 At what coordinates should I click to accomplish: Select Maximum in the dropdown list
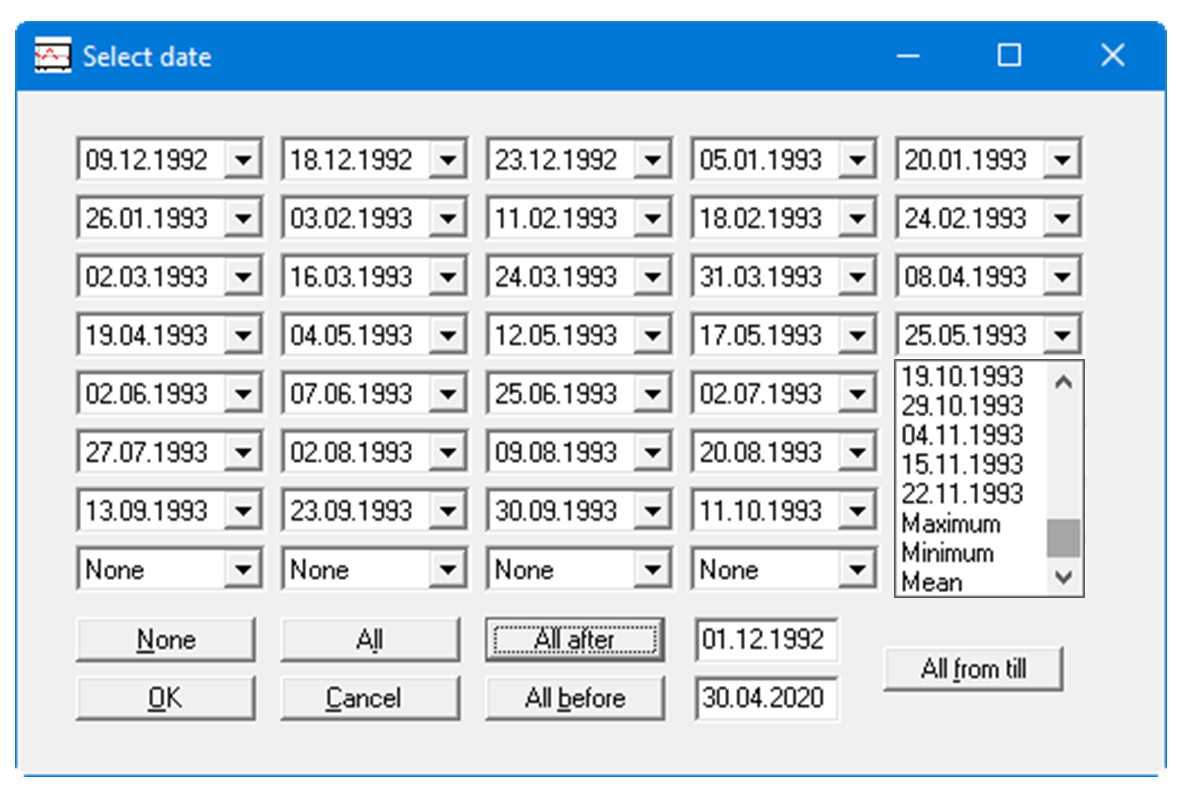(950, 524)
